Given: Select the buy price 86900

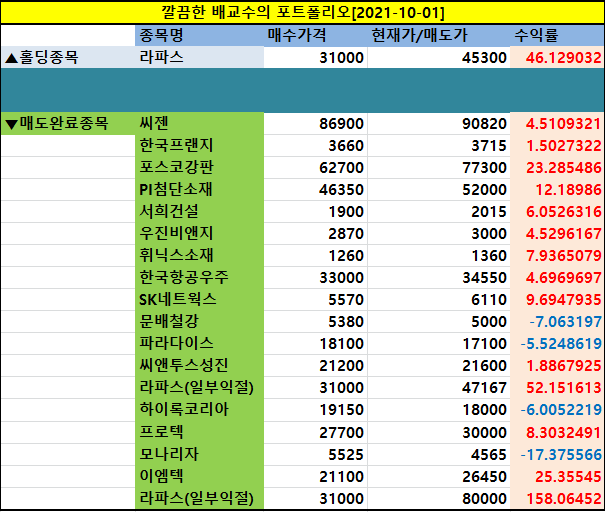Looking at the screenshot, I should [316, 123].
